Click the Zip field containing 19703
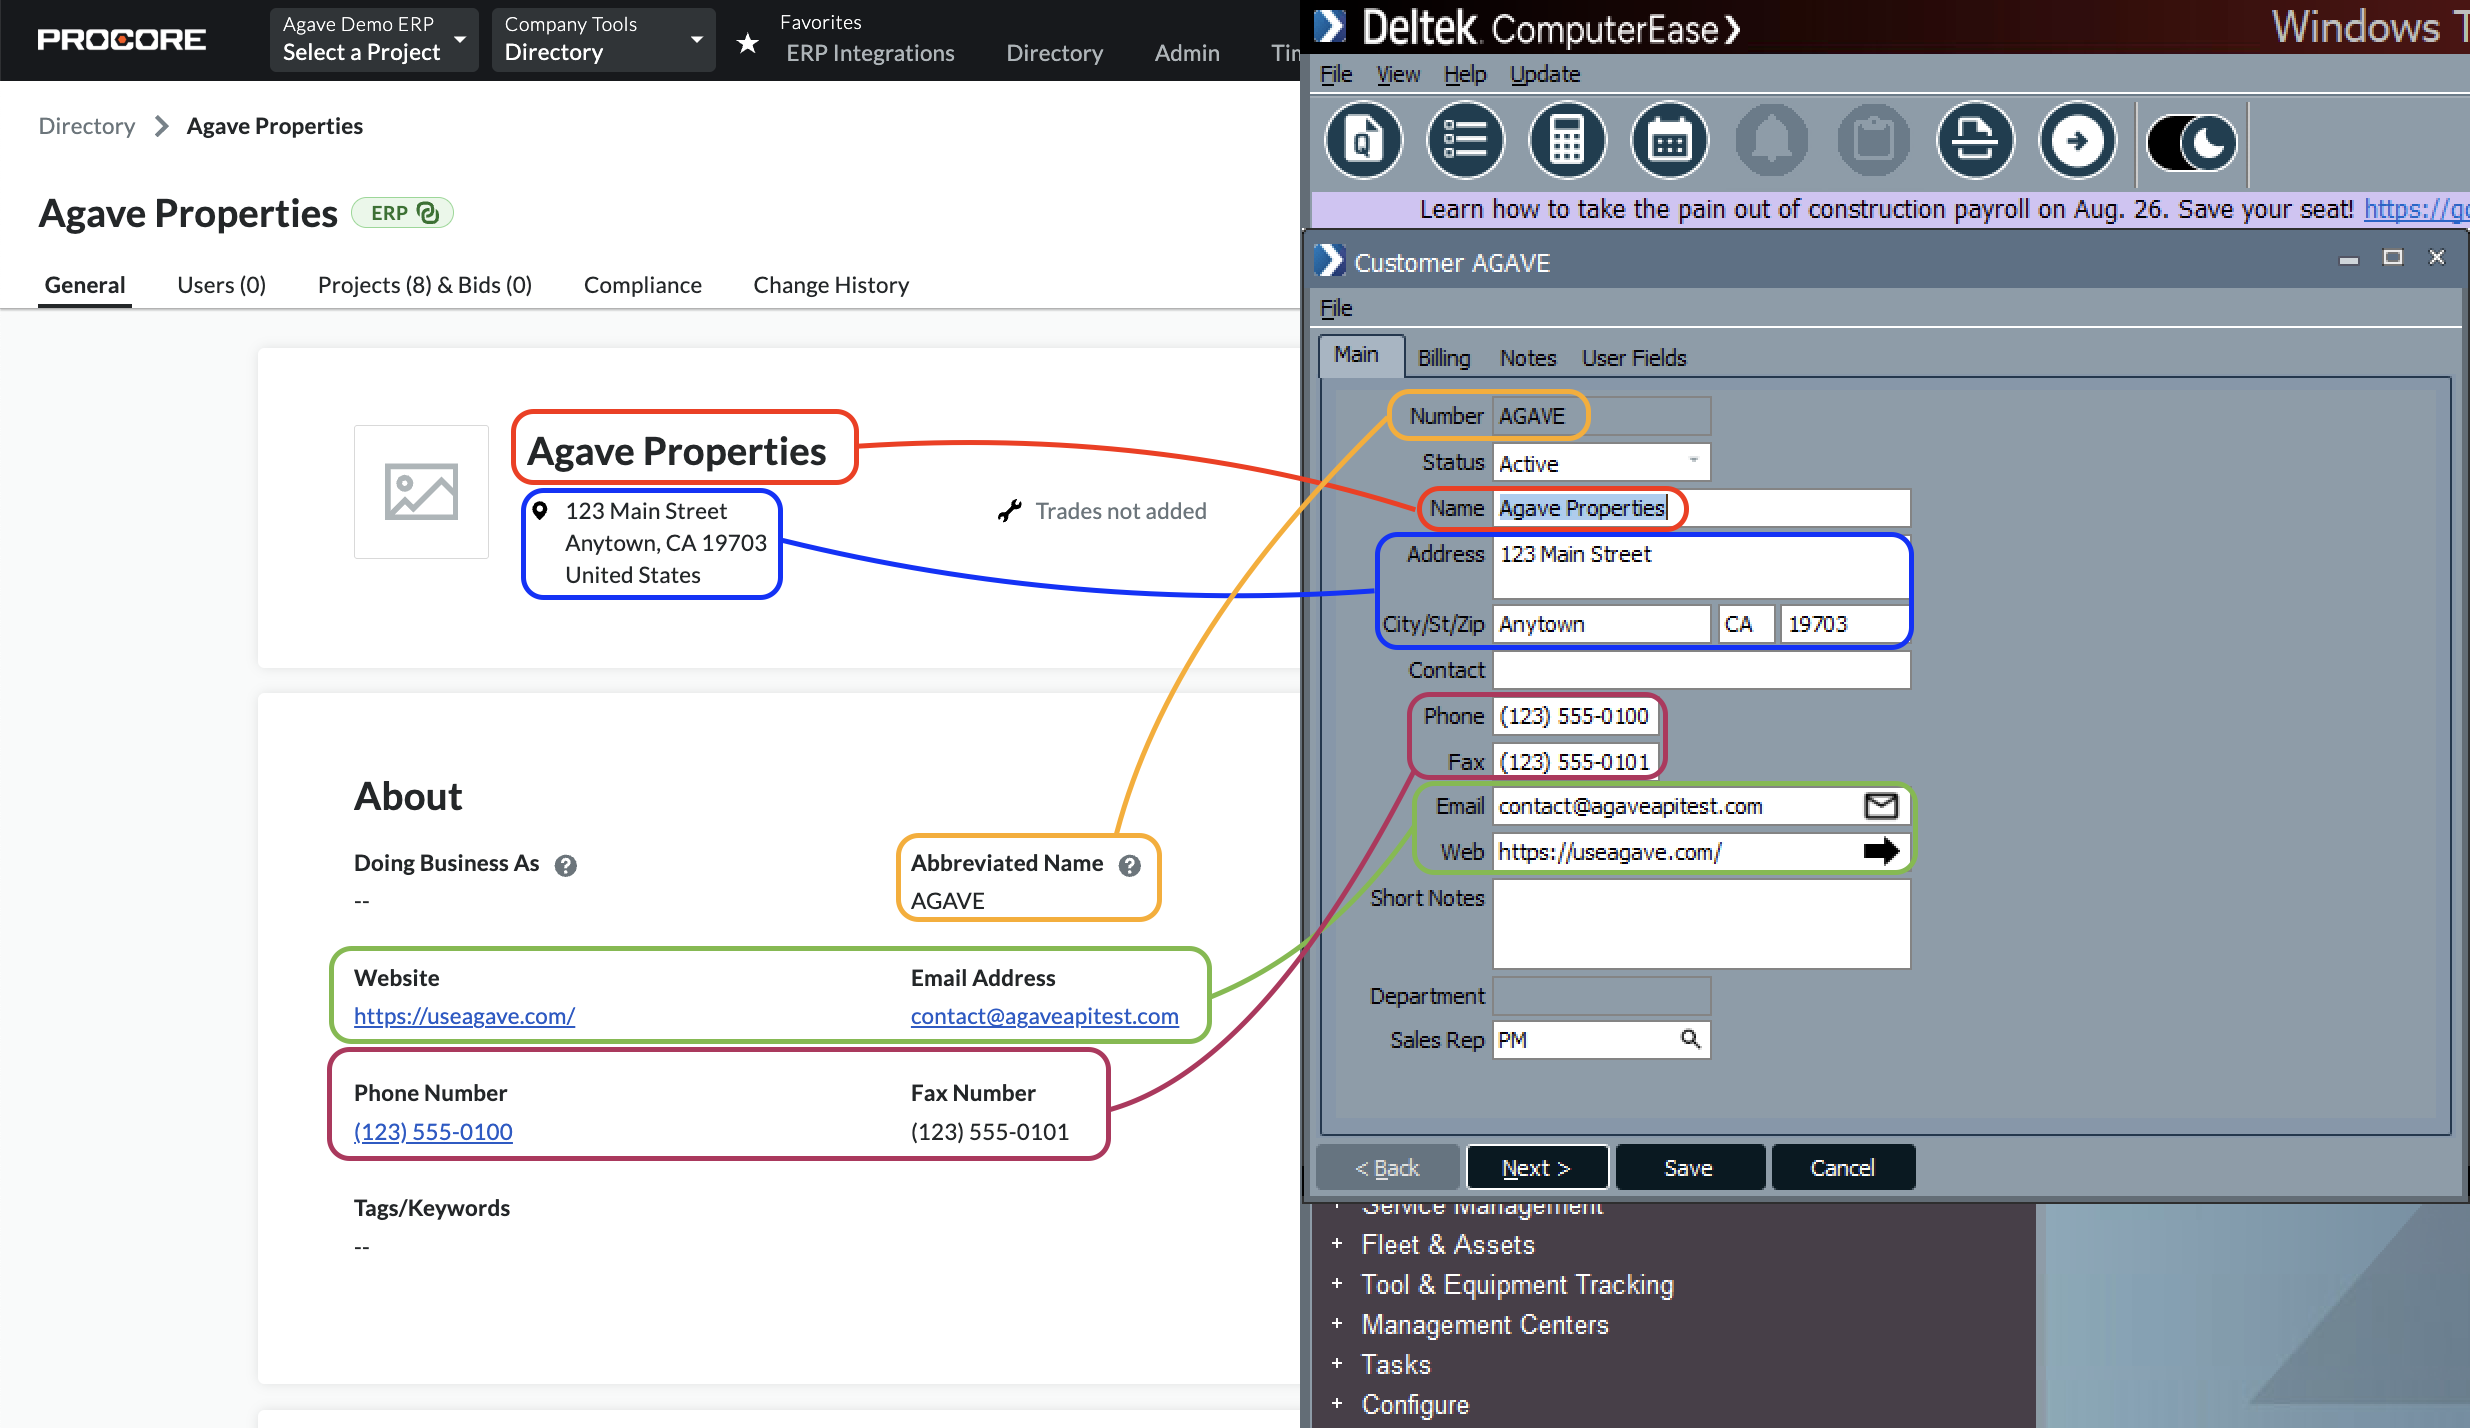Screen dimensions: 2470x1428 pyautogui.click(x=1845, y=624)
